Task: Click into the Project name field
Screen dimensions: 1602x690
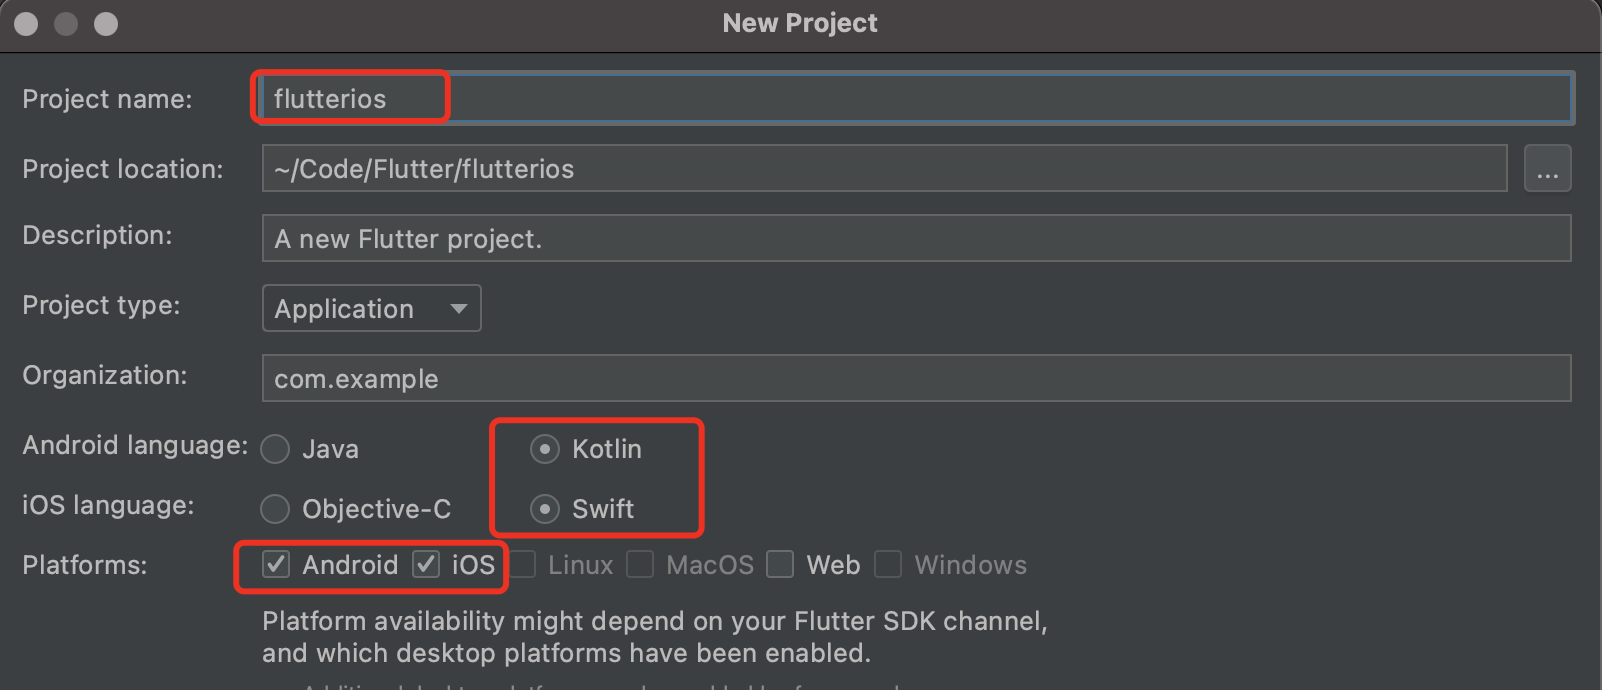Action: click(916, 98)
